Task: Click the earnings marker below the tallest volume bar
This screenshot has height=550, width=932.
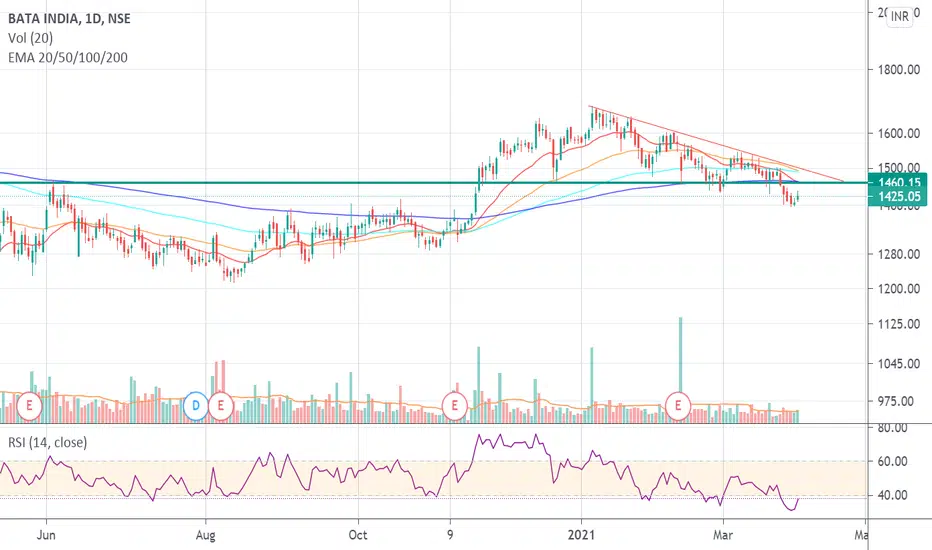Action: pos(678,406)
